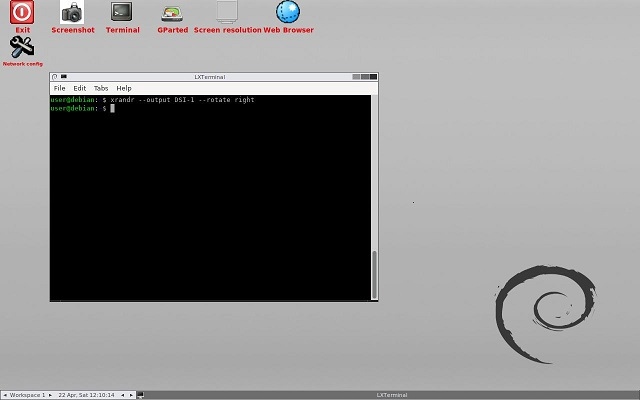Open the File menu in LXTerminal
This screenshot has height=400, width=640.
(x=60, y=88)
